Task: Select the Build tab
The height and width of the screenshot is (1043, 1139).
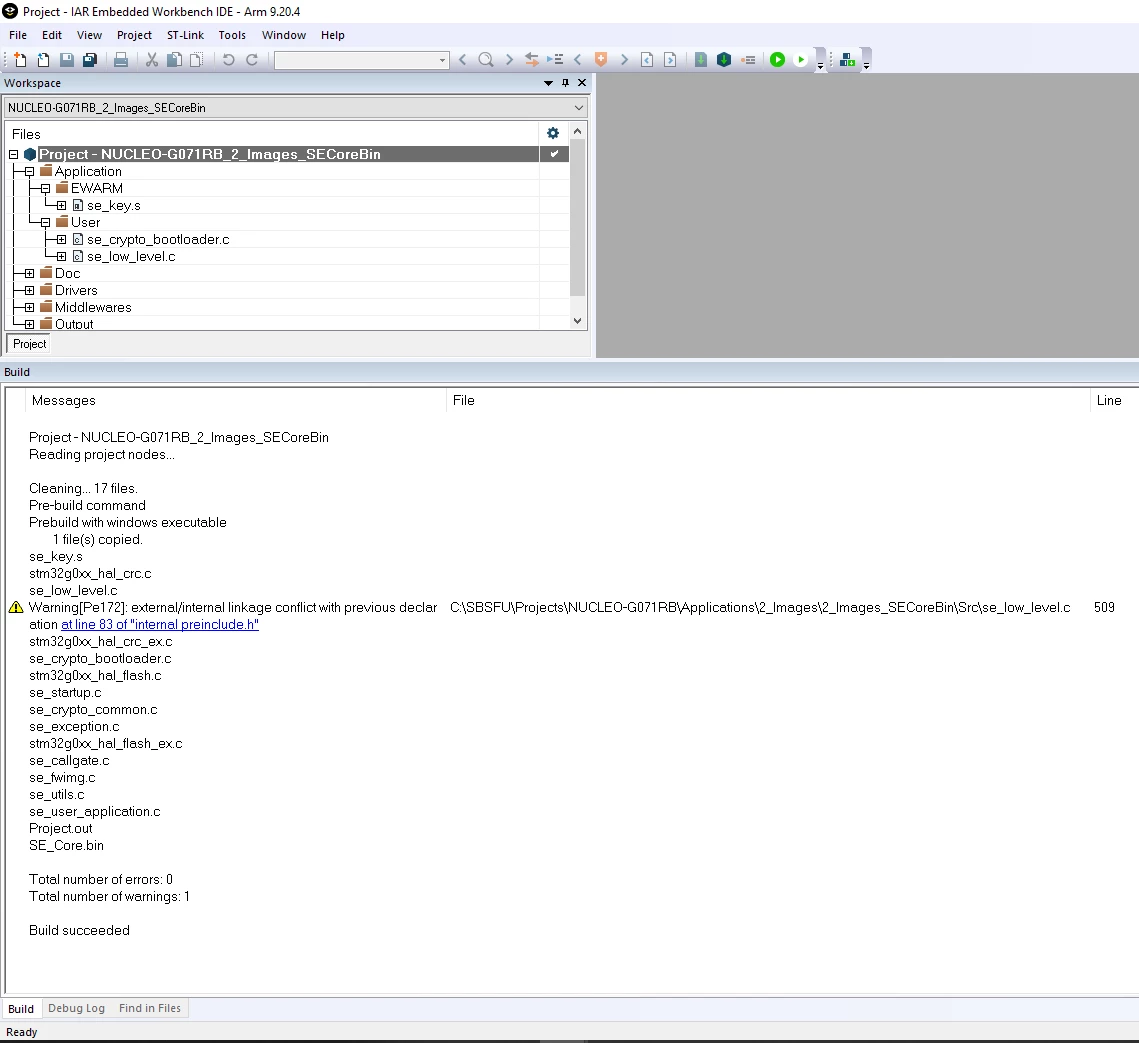Action: tap(21, 1009)
